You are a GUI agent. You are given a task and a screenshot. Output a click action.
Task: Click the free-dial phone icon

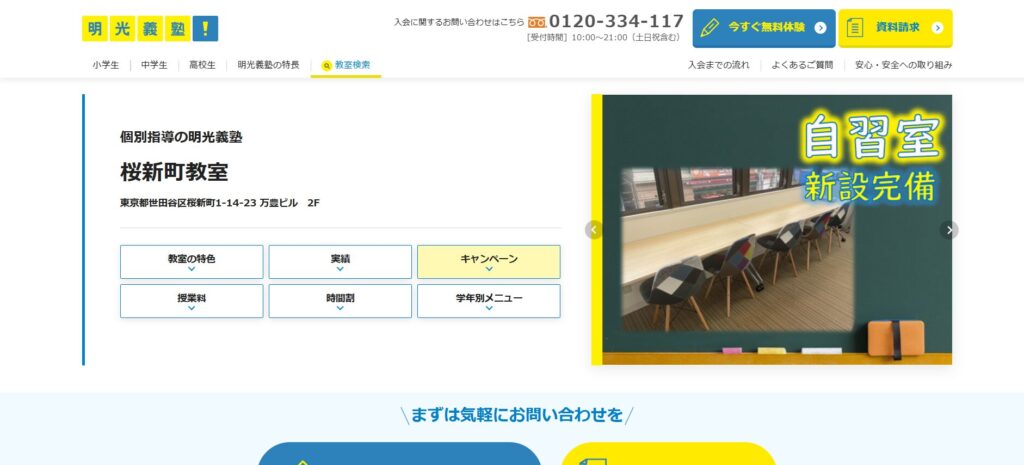(x=537, y=21)
